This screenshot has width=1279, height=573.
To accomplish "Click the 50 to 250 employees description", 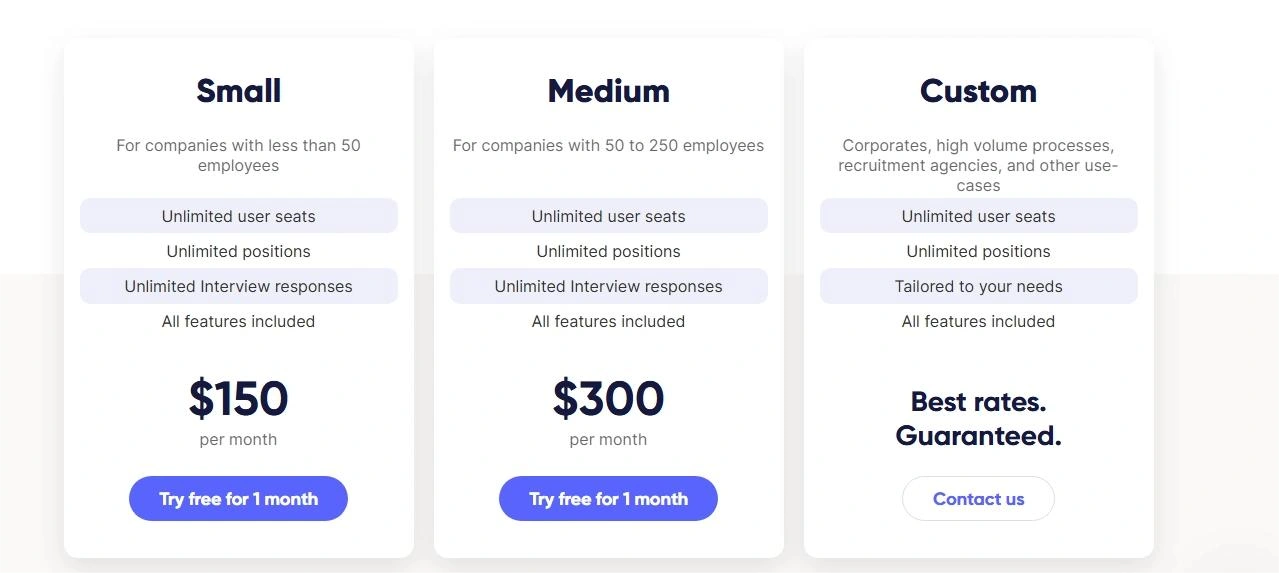I will coord(608,146).
